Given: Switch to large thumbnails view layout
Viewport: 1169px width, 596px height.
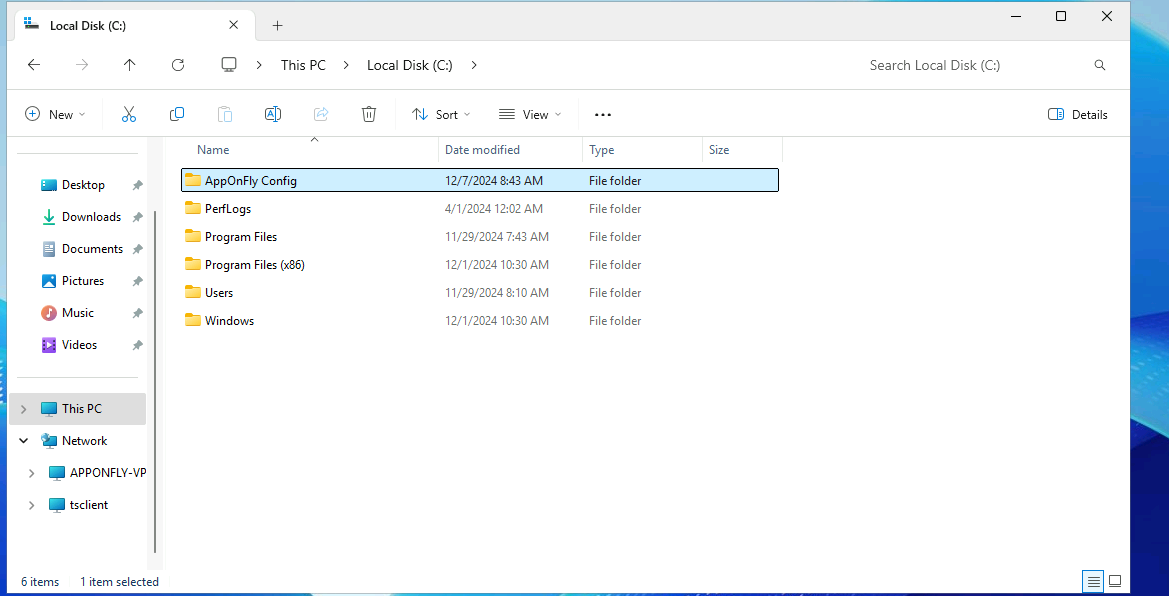Looking at the screenshot, I should (1115, 581).
